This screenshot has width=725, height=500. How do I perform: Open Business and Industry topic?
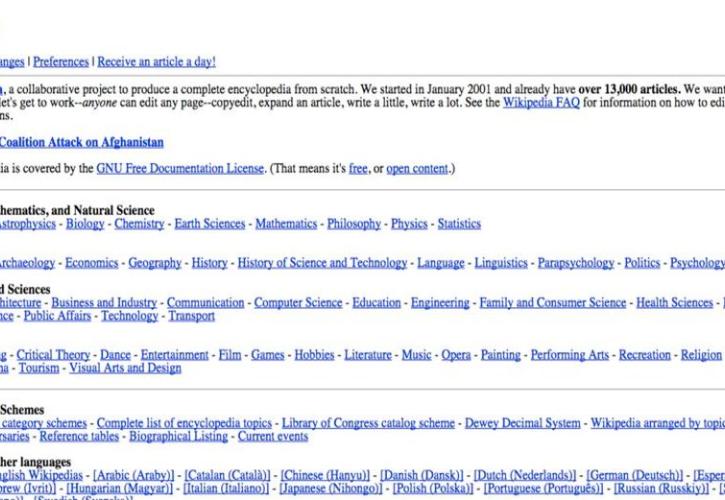(104, 302)
